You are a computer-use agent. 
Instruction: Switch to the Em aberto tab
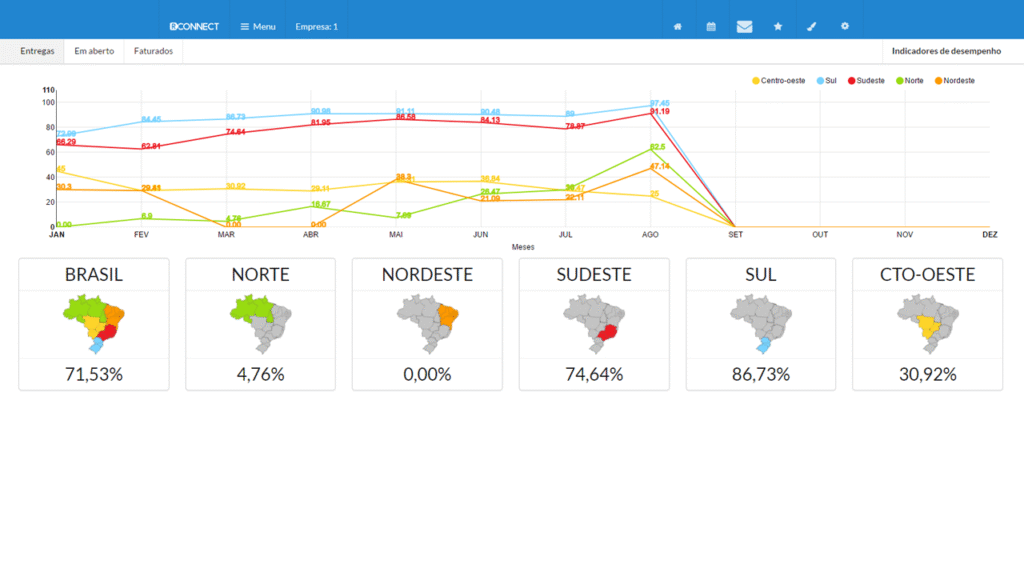point(94,50)
